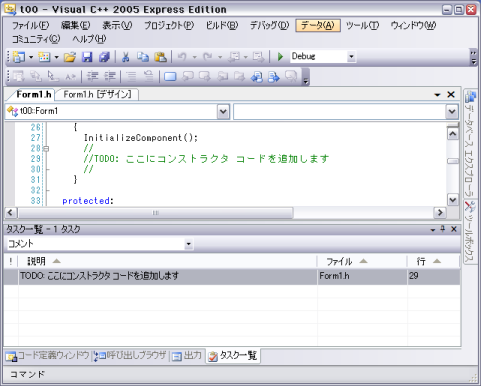Open the Debug configuration dropdown
This screenshot has height=386, width=481.
pyautogui.click(x=351, y=57)
